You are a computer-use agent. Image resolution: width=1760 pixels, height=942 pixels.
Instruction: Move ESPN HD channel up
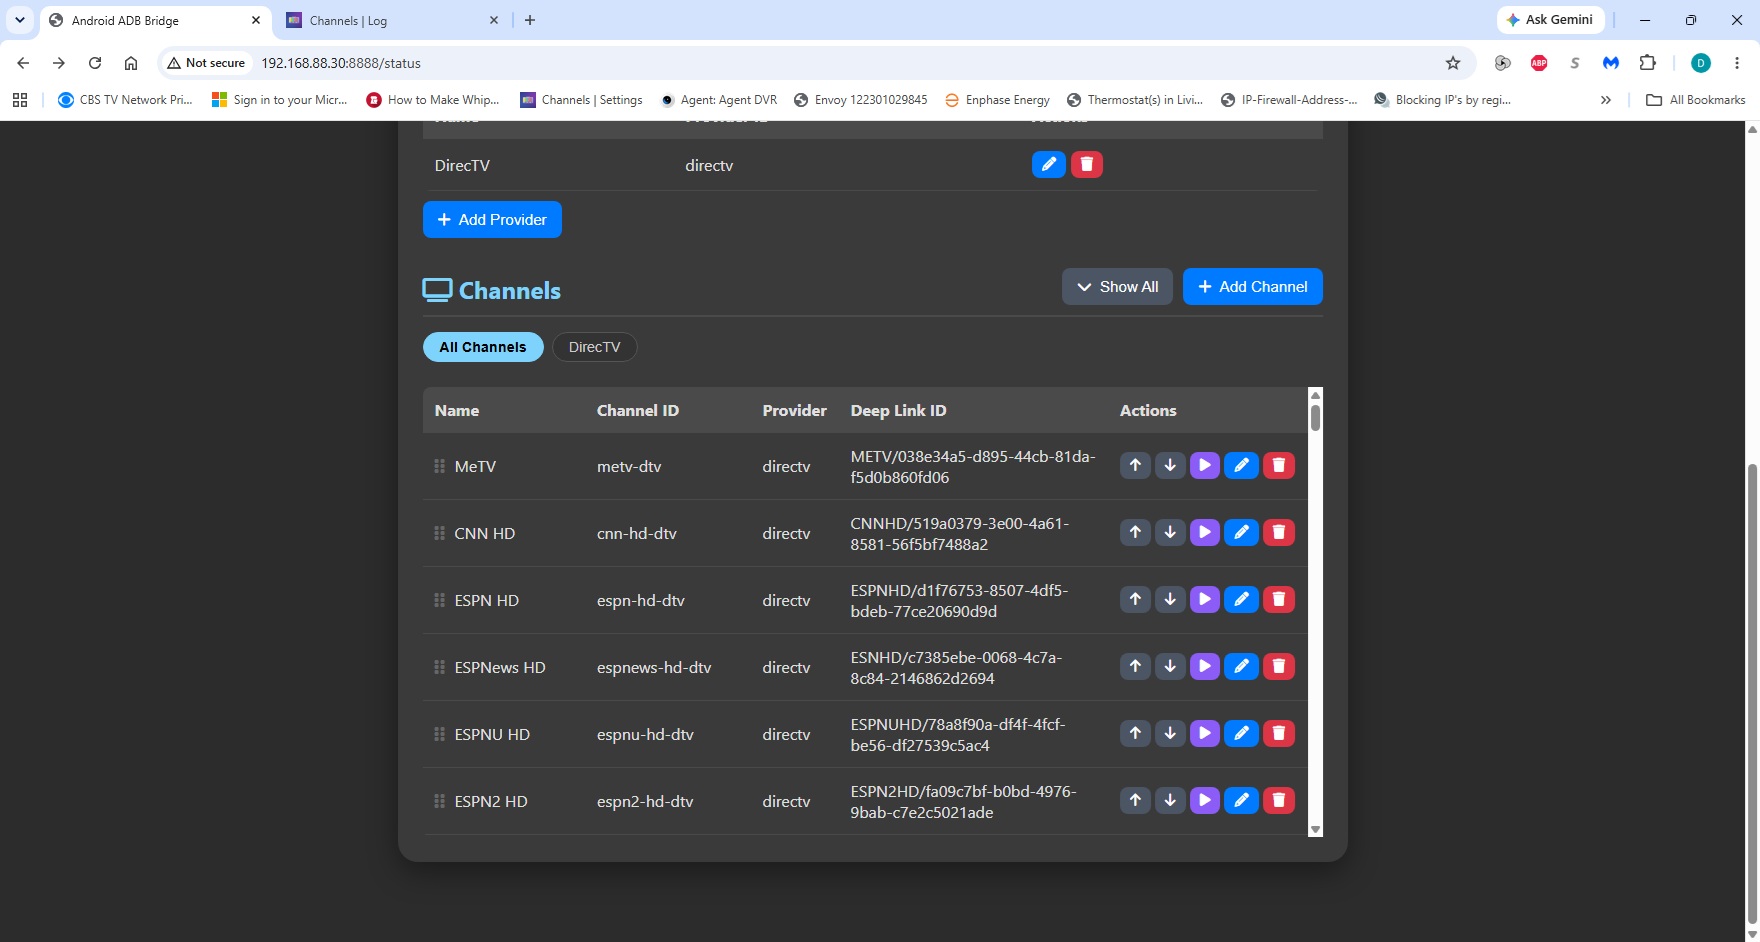[x=1135, y=599]
